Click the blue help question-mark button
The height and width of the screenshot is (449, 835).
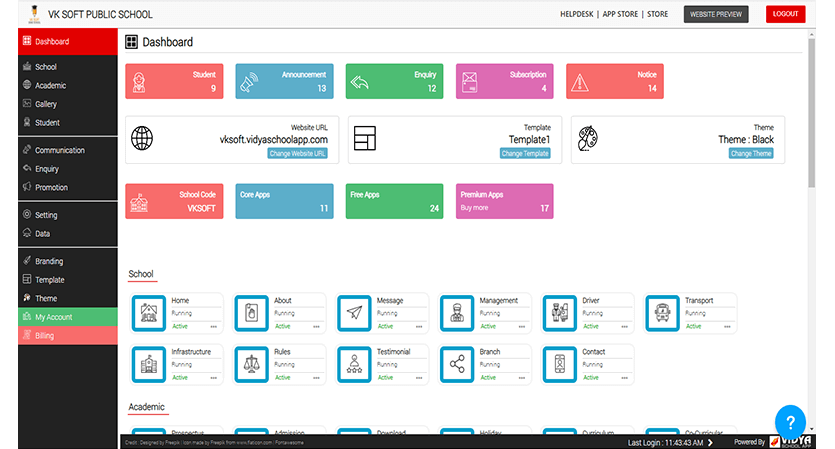(790, 422)
